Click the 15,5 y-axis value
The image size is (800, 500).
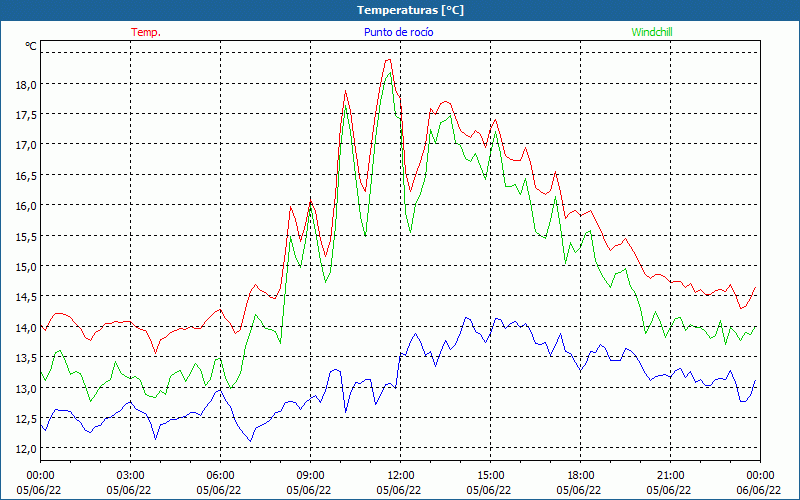pyautogui.click(x=26, y=237)
